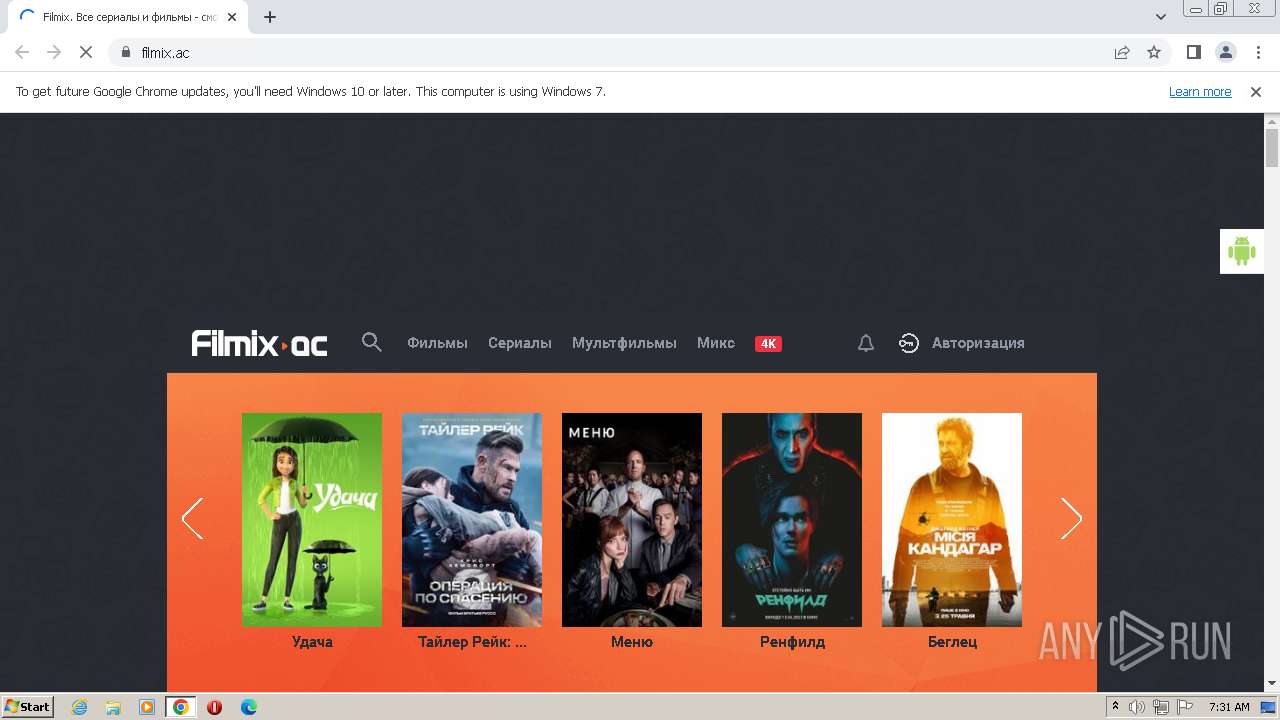Click the Меню title text
The image size is (1280, 720).
click(632, 642)
